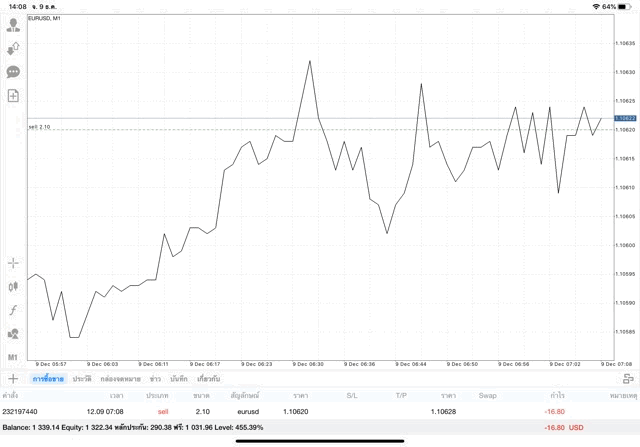Tap the sell 2.10 order line on chart

[40, 128]
